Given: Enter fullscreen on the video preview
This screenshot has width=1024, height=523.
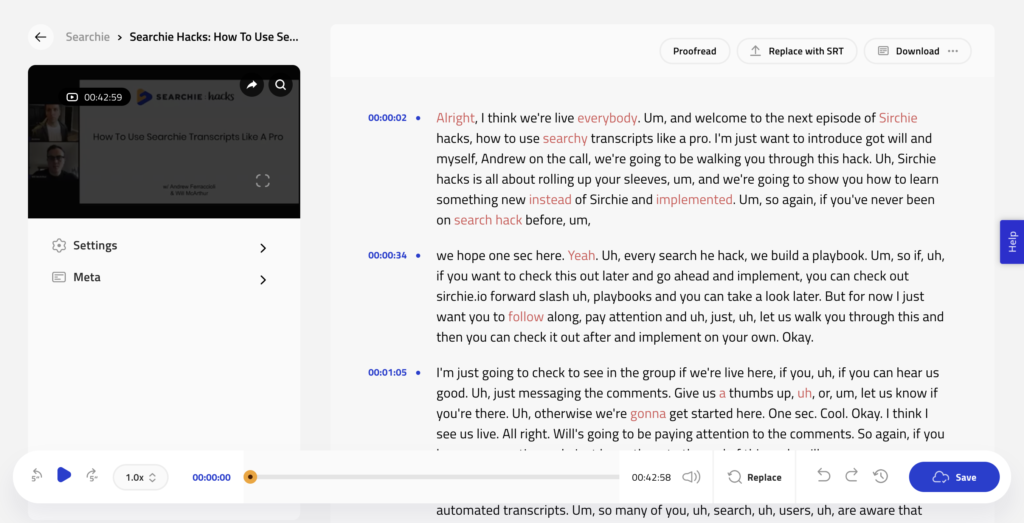Looking at the screenshot, I should pos(263,181).
